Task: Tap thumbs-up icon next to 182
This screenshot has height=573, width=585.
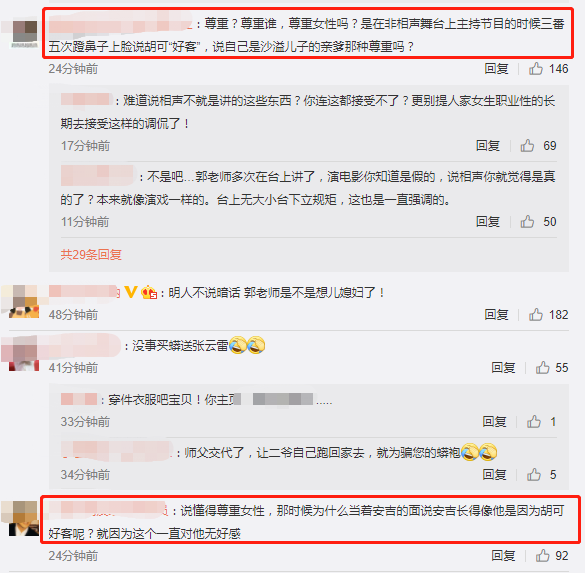Action: 536,314
